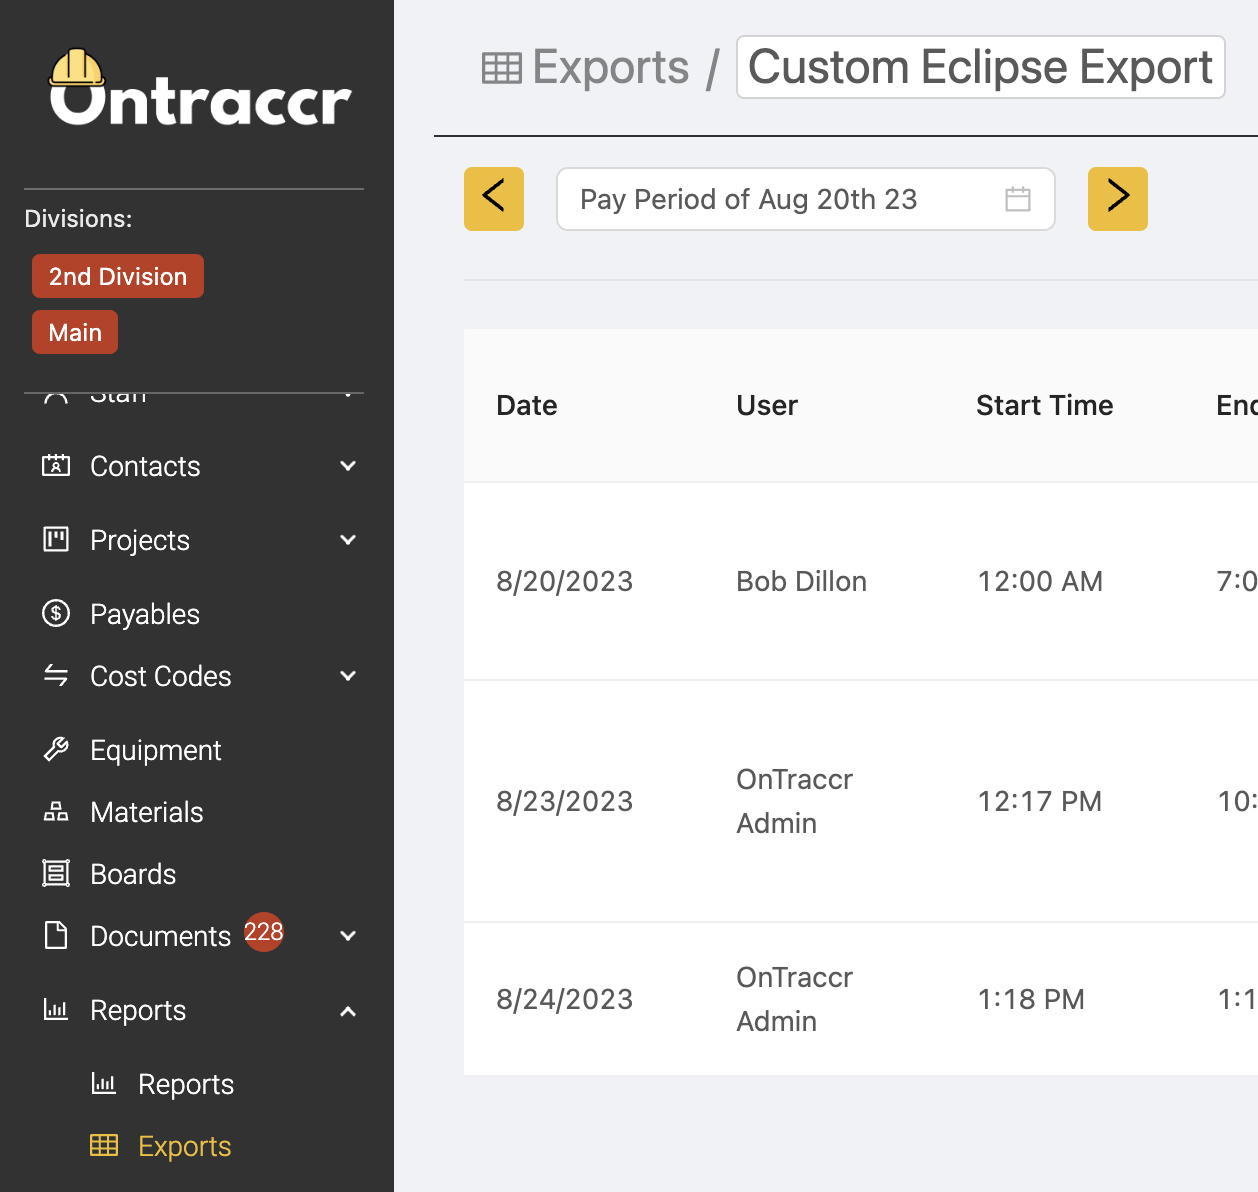Image resolution: width=1258 pixels, height=1192 pixels.
Task: Click the Divisions label
Action: pos(78,219)
